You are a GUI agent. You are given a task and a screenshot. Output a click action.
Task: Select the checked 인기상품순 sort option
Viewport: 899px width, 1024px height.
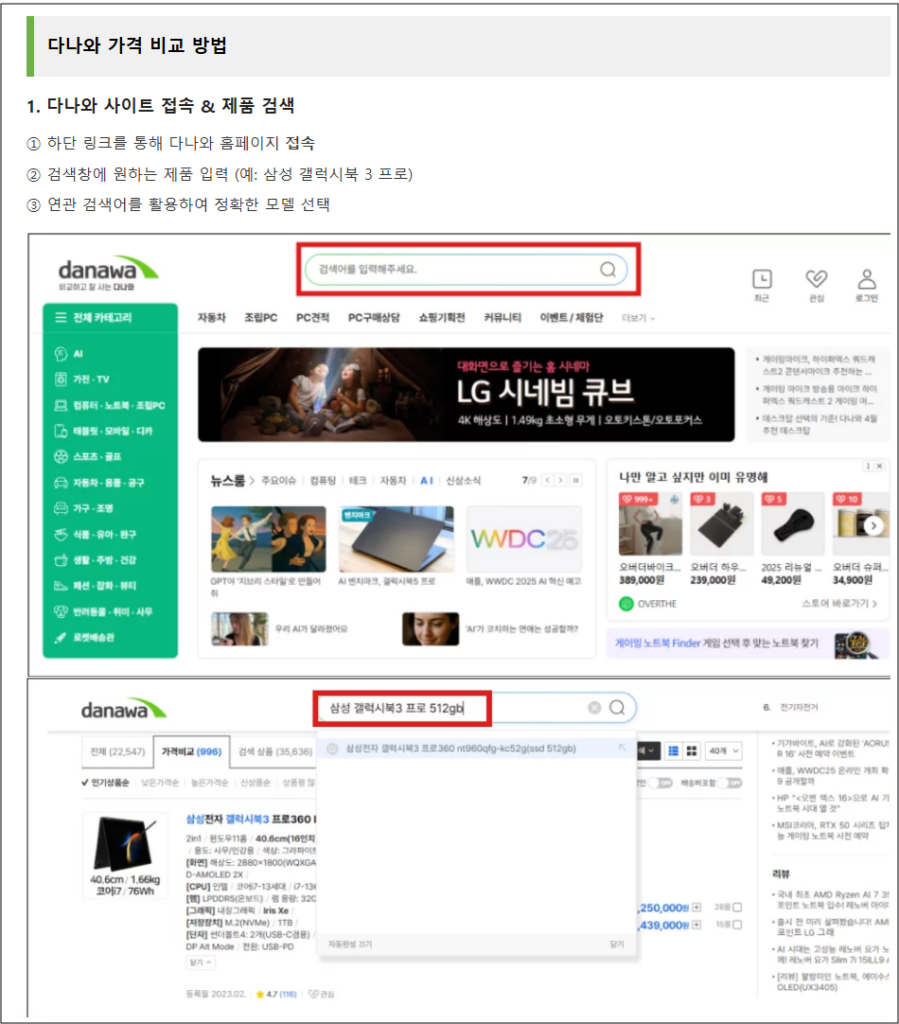105,782
